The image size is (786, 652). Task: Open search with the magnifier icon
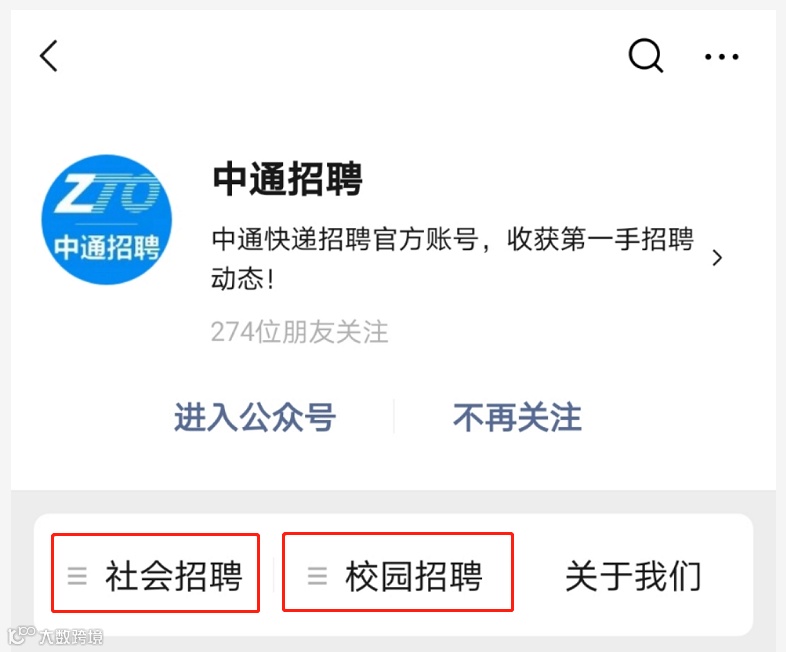646,56
